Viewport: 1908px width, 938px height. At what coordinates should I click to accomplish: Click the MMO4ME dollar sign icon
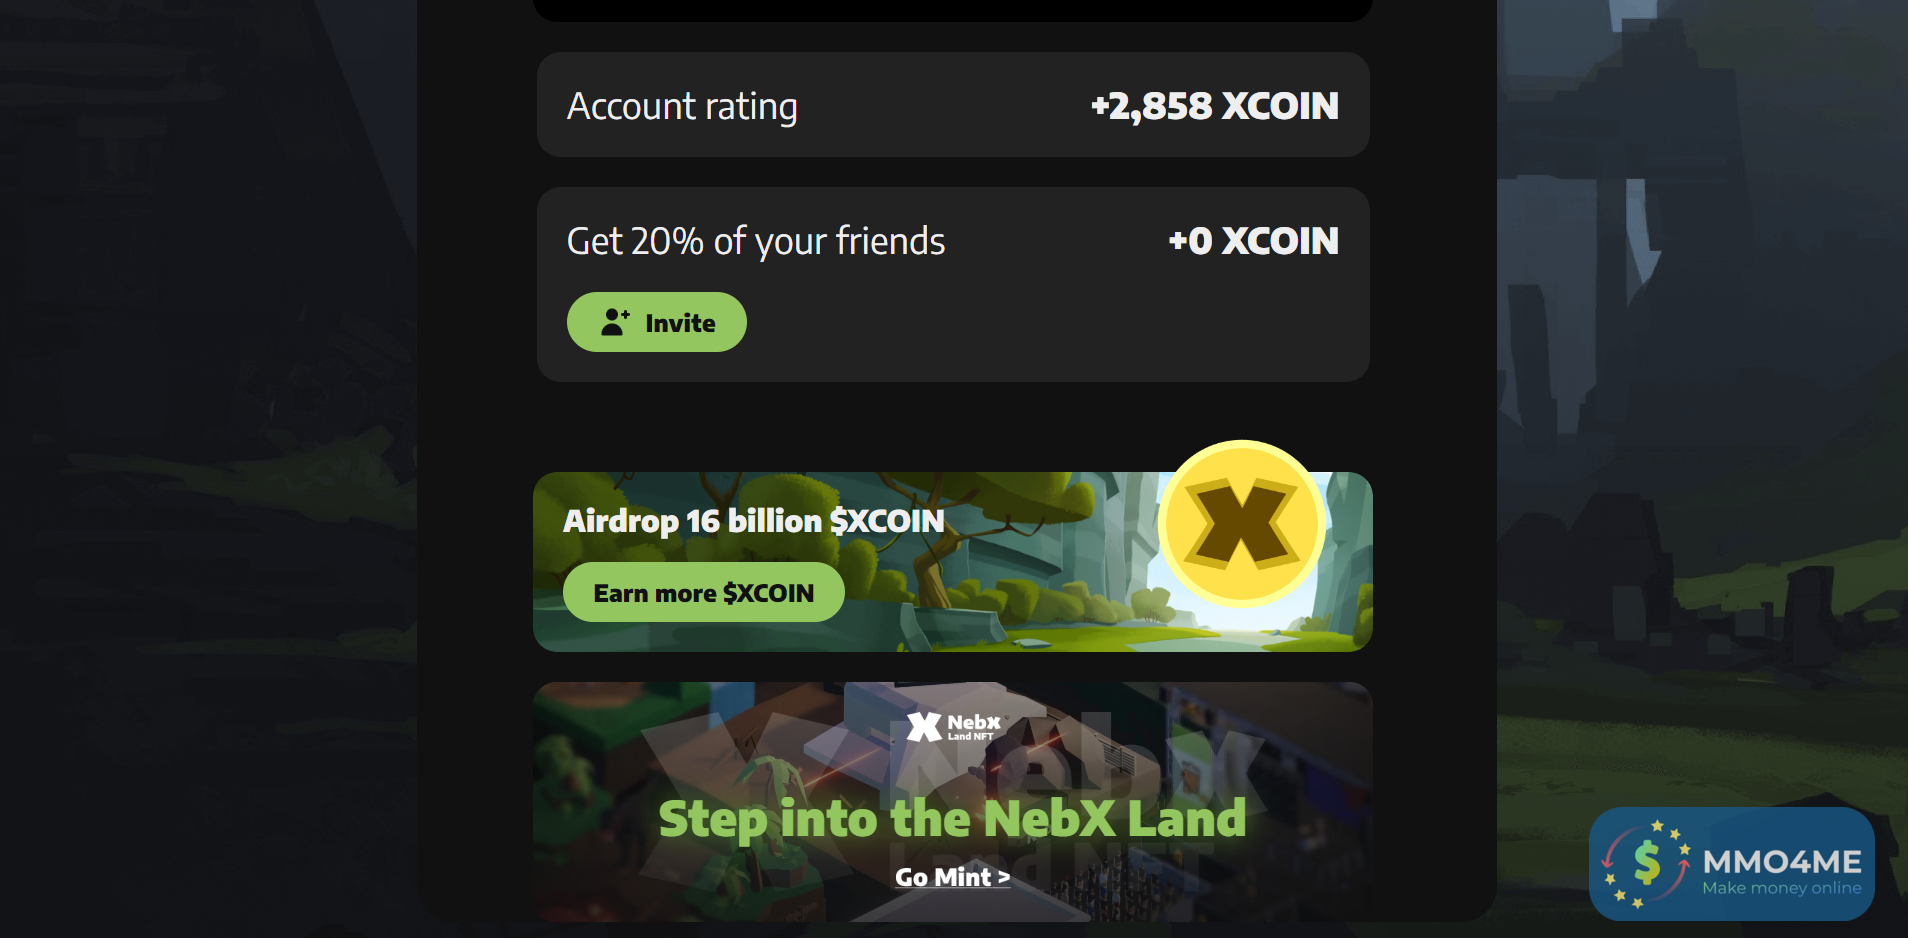click(1647, 862)
